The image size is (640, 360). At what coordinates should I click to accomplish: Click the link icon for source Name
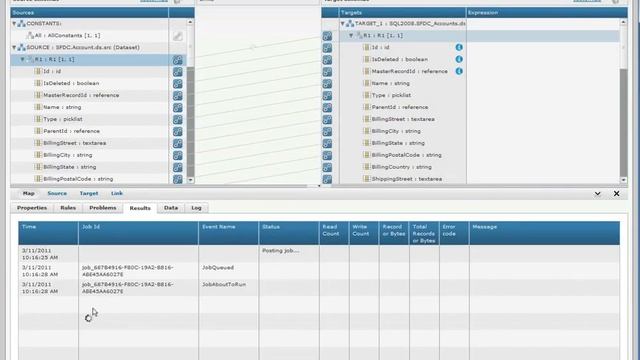point(178,108)
